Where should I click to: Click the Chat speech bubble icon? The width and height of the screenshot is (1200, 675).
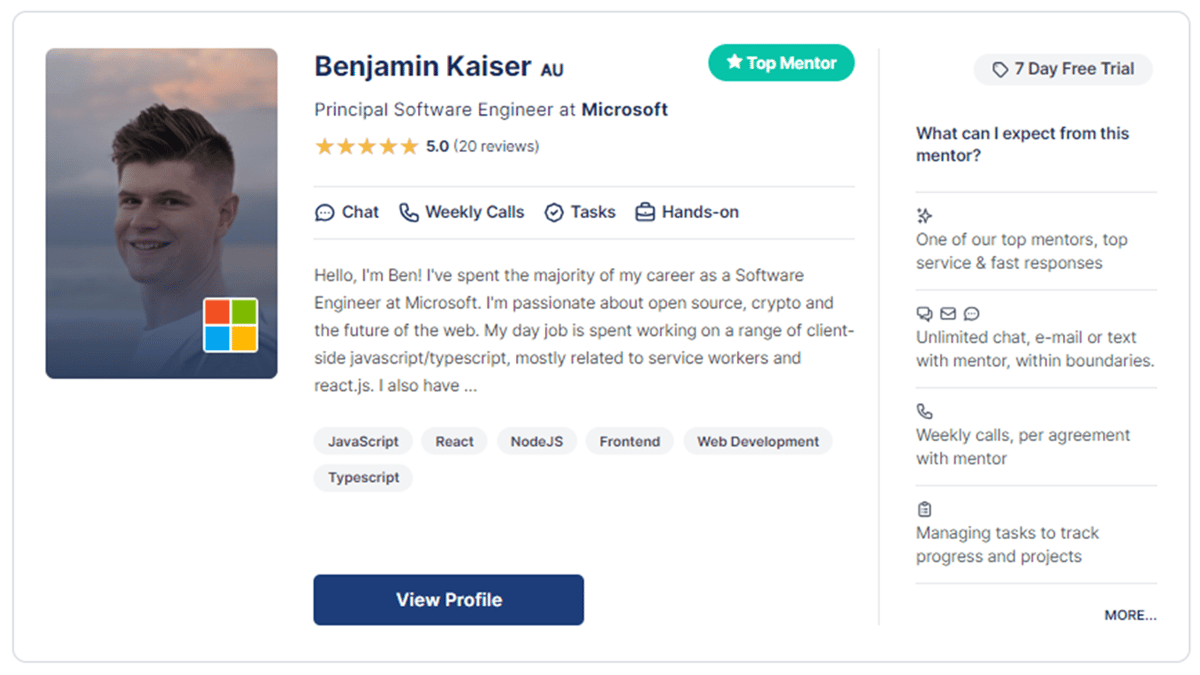[x=324, y=213]
